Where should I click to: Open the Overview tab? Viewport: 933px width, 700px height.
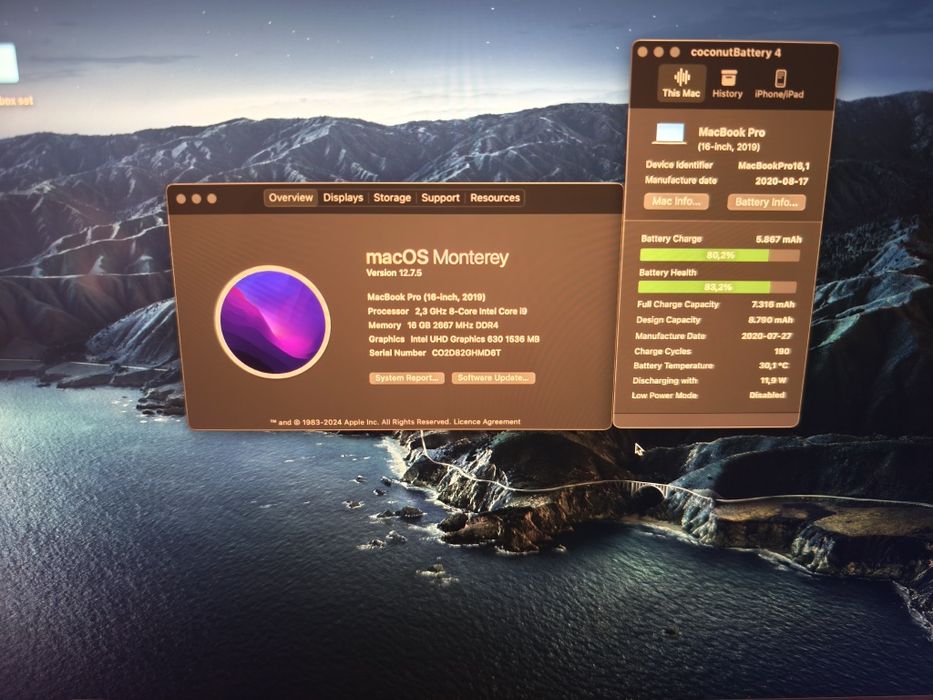[x=290, y=198]
